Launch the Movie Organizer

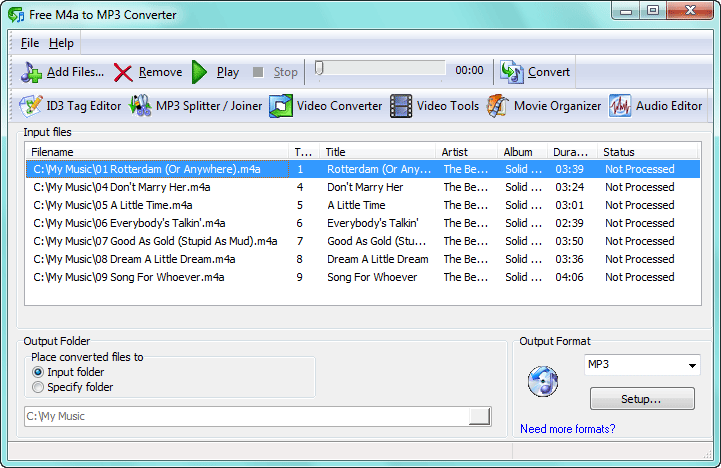tap(544, 106)
